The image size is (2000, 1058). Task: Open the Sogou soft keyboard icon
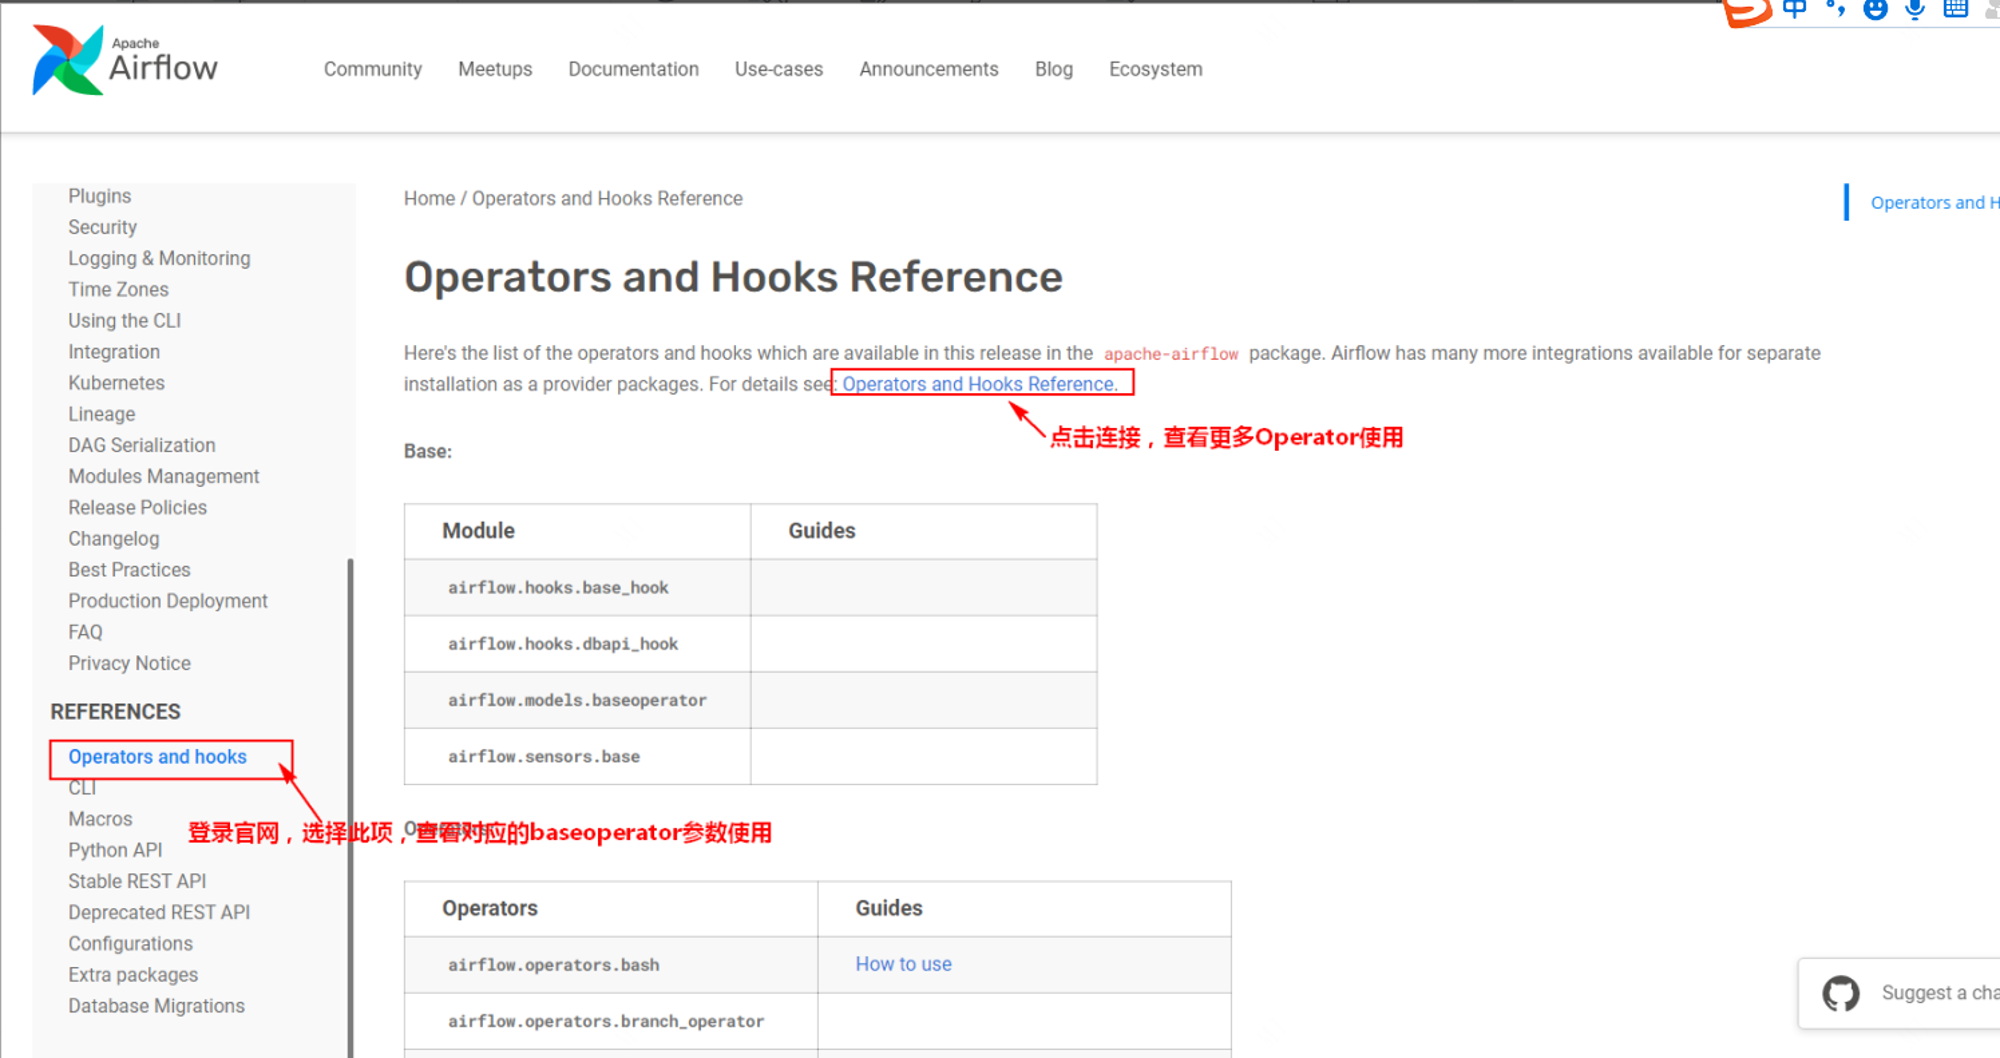coord(1955,9)
